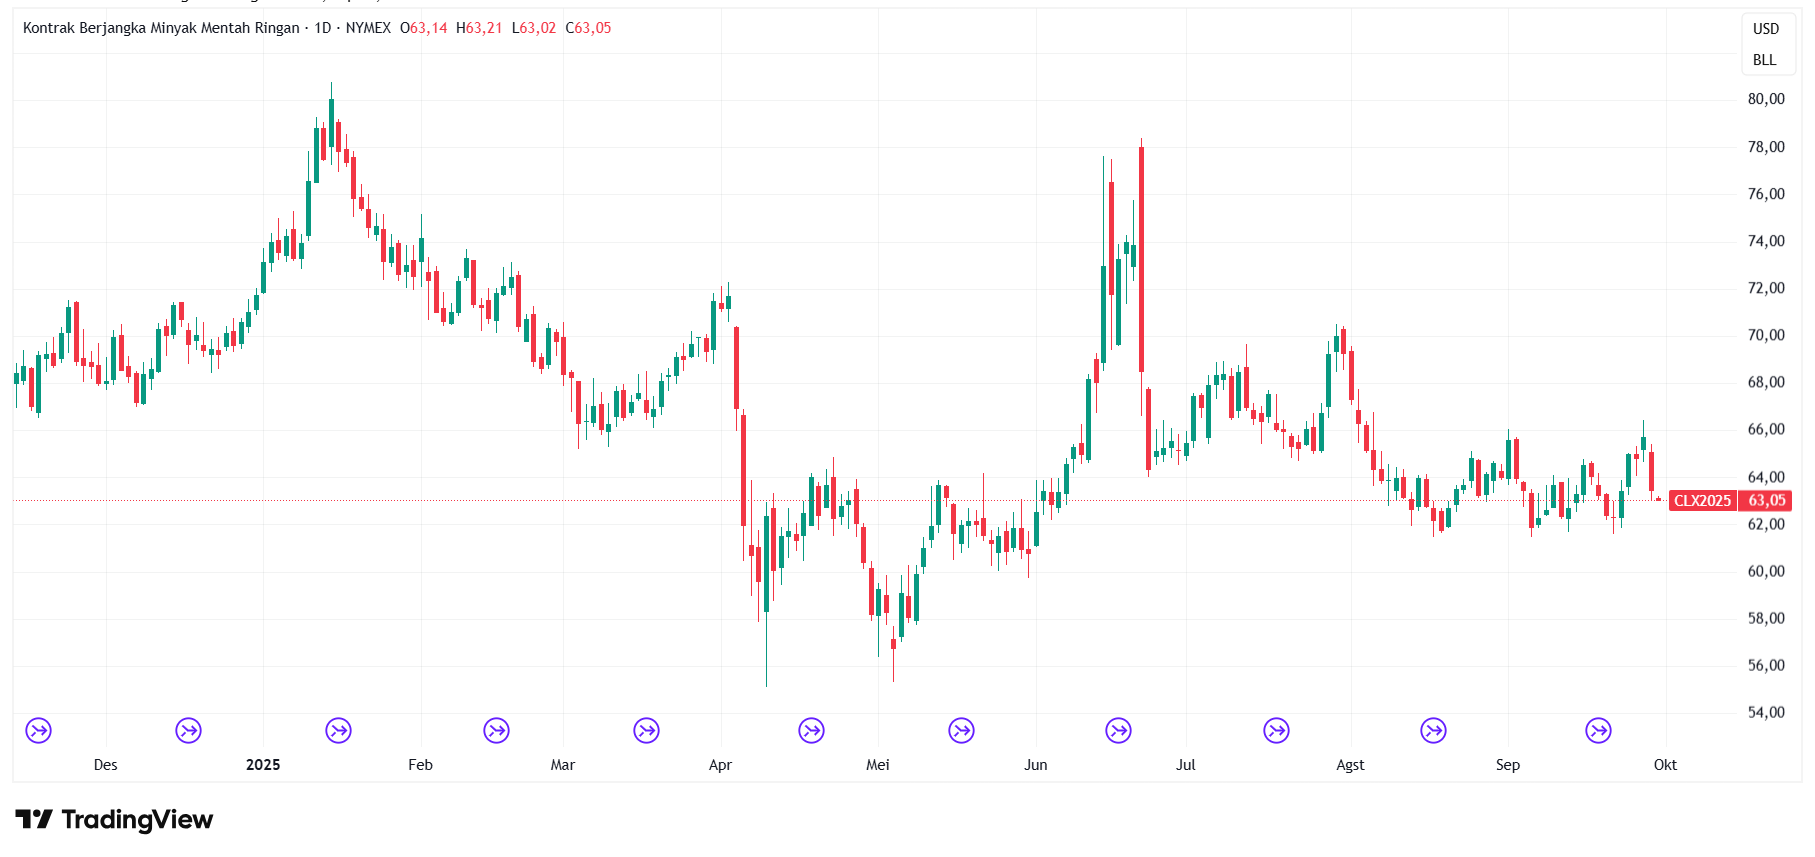This screenshot has width=1815, height=857.
Task: Click the 'Jun' month label on time axis
Action: 1036,765
